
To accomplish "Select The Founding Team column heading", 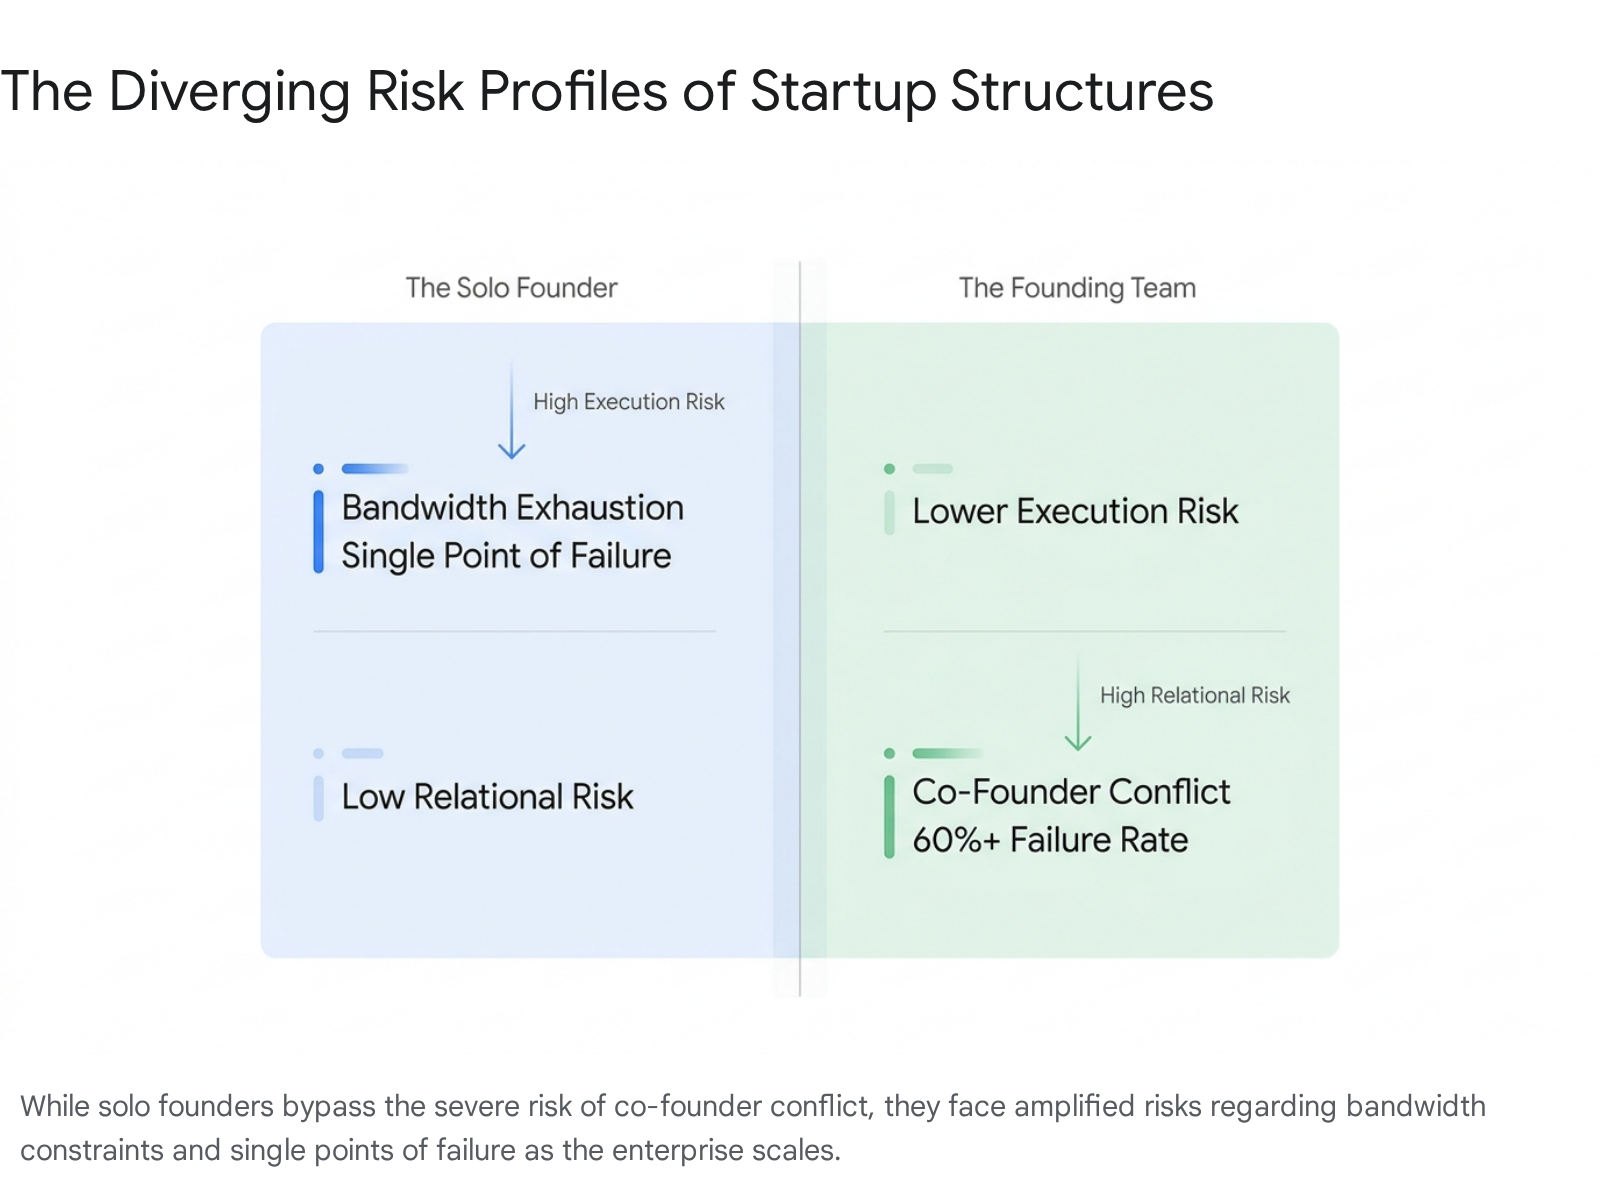I will tap(1077, 288).
